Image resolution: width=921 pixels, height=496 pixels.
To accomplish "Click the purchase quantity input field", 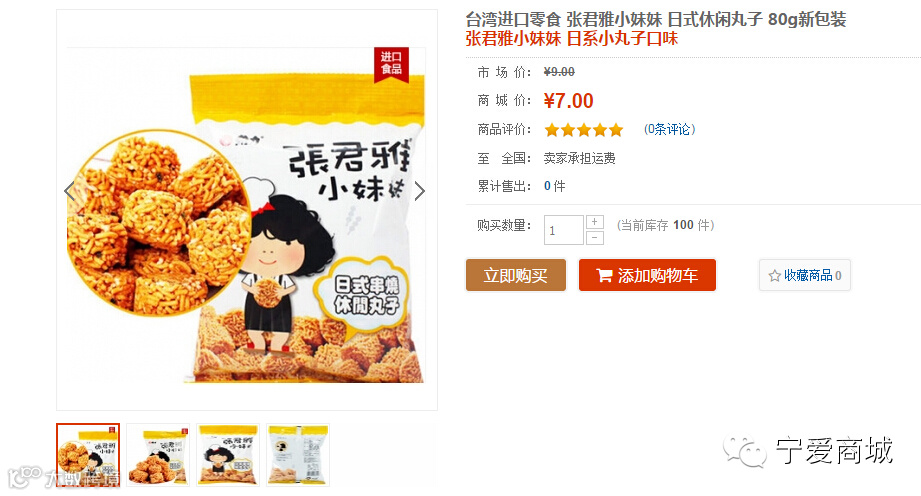I will [564, 230].
